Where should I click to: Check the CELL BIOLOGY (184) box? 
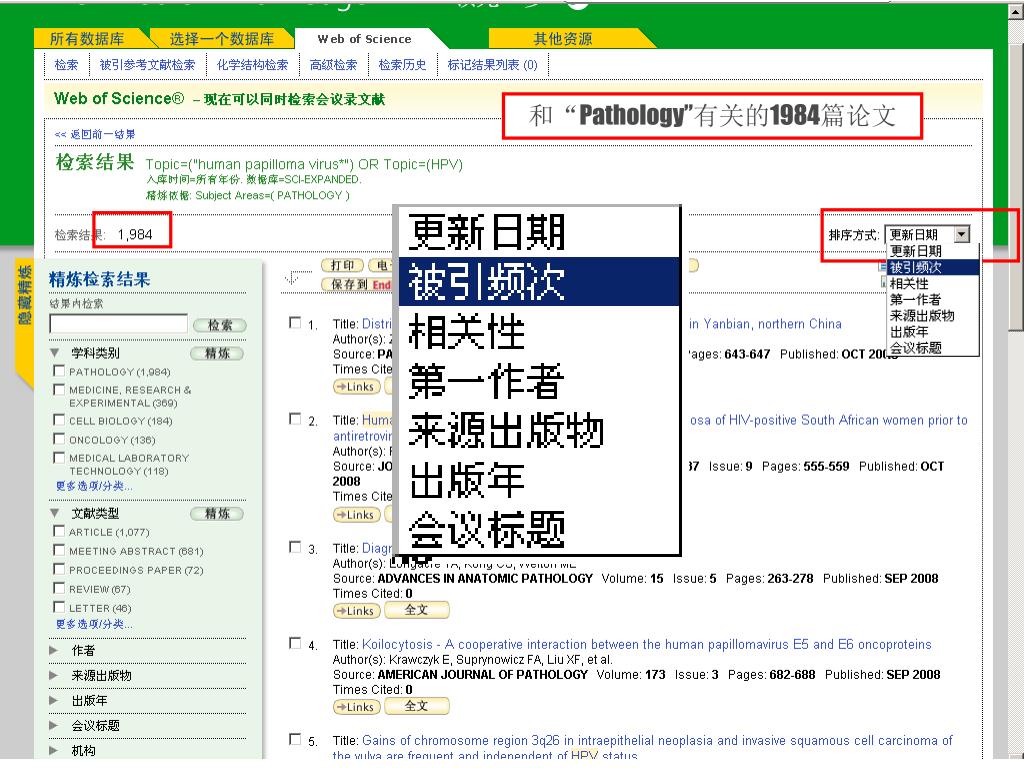(59, 420)
